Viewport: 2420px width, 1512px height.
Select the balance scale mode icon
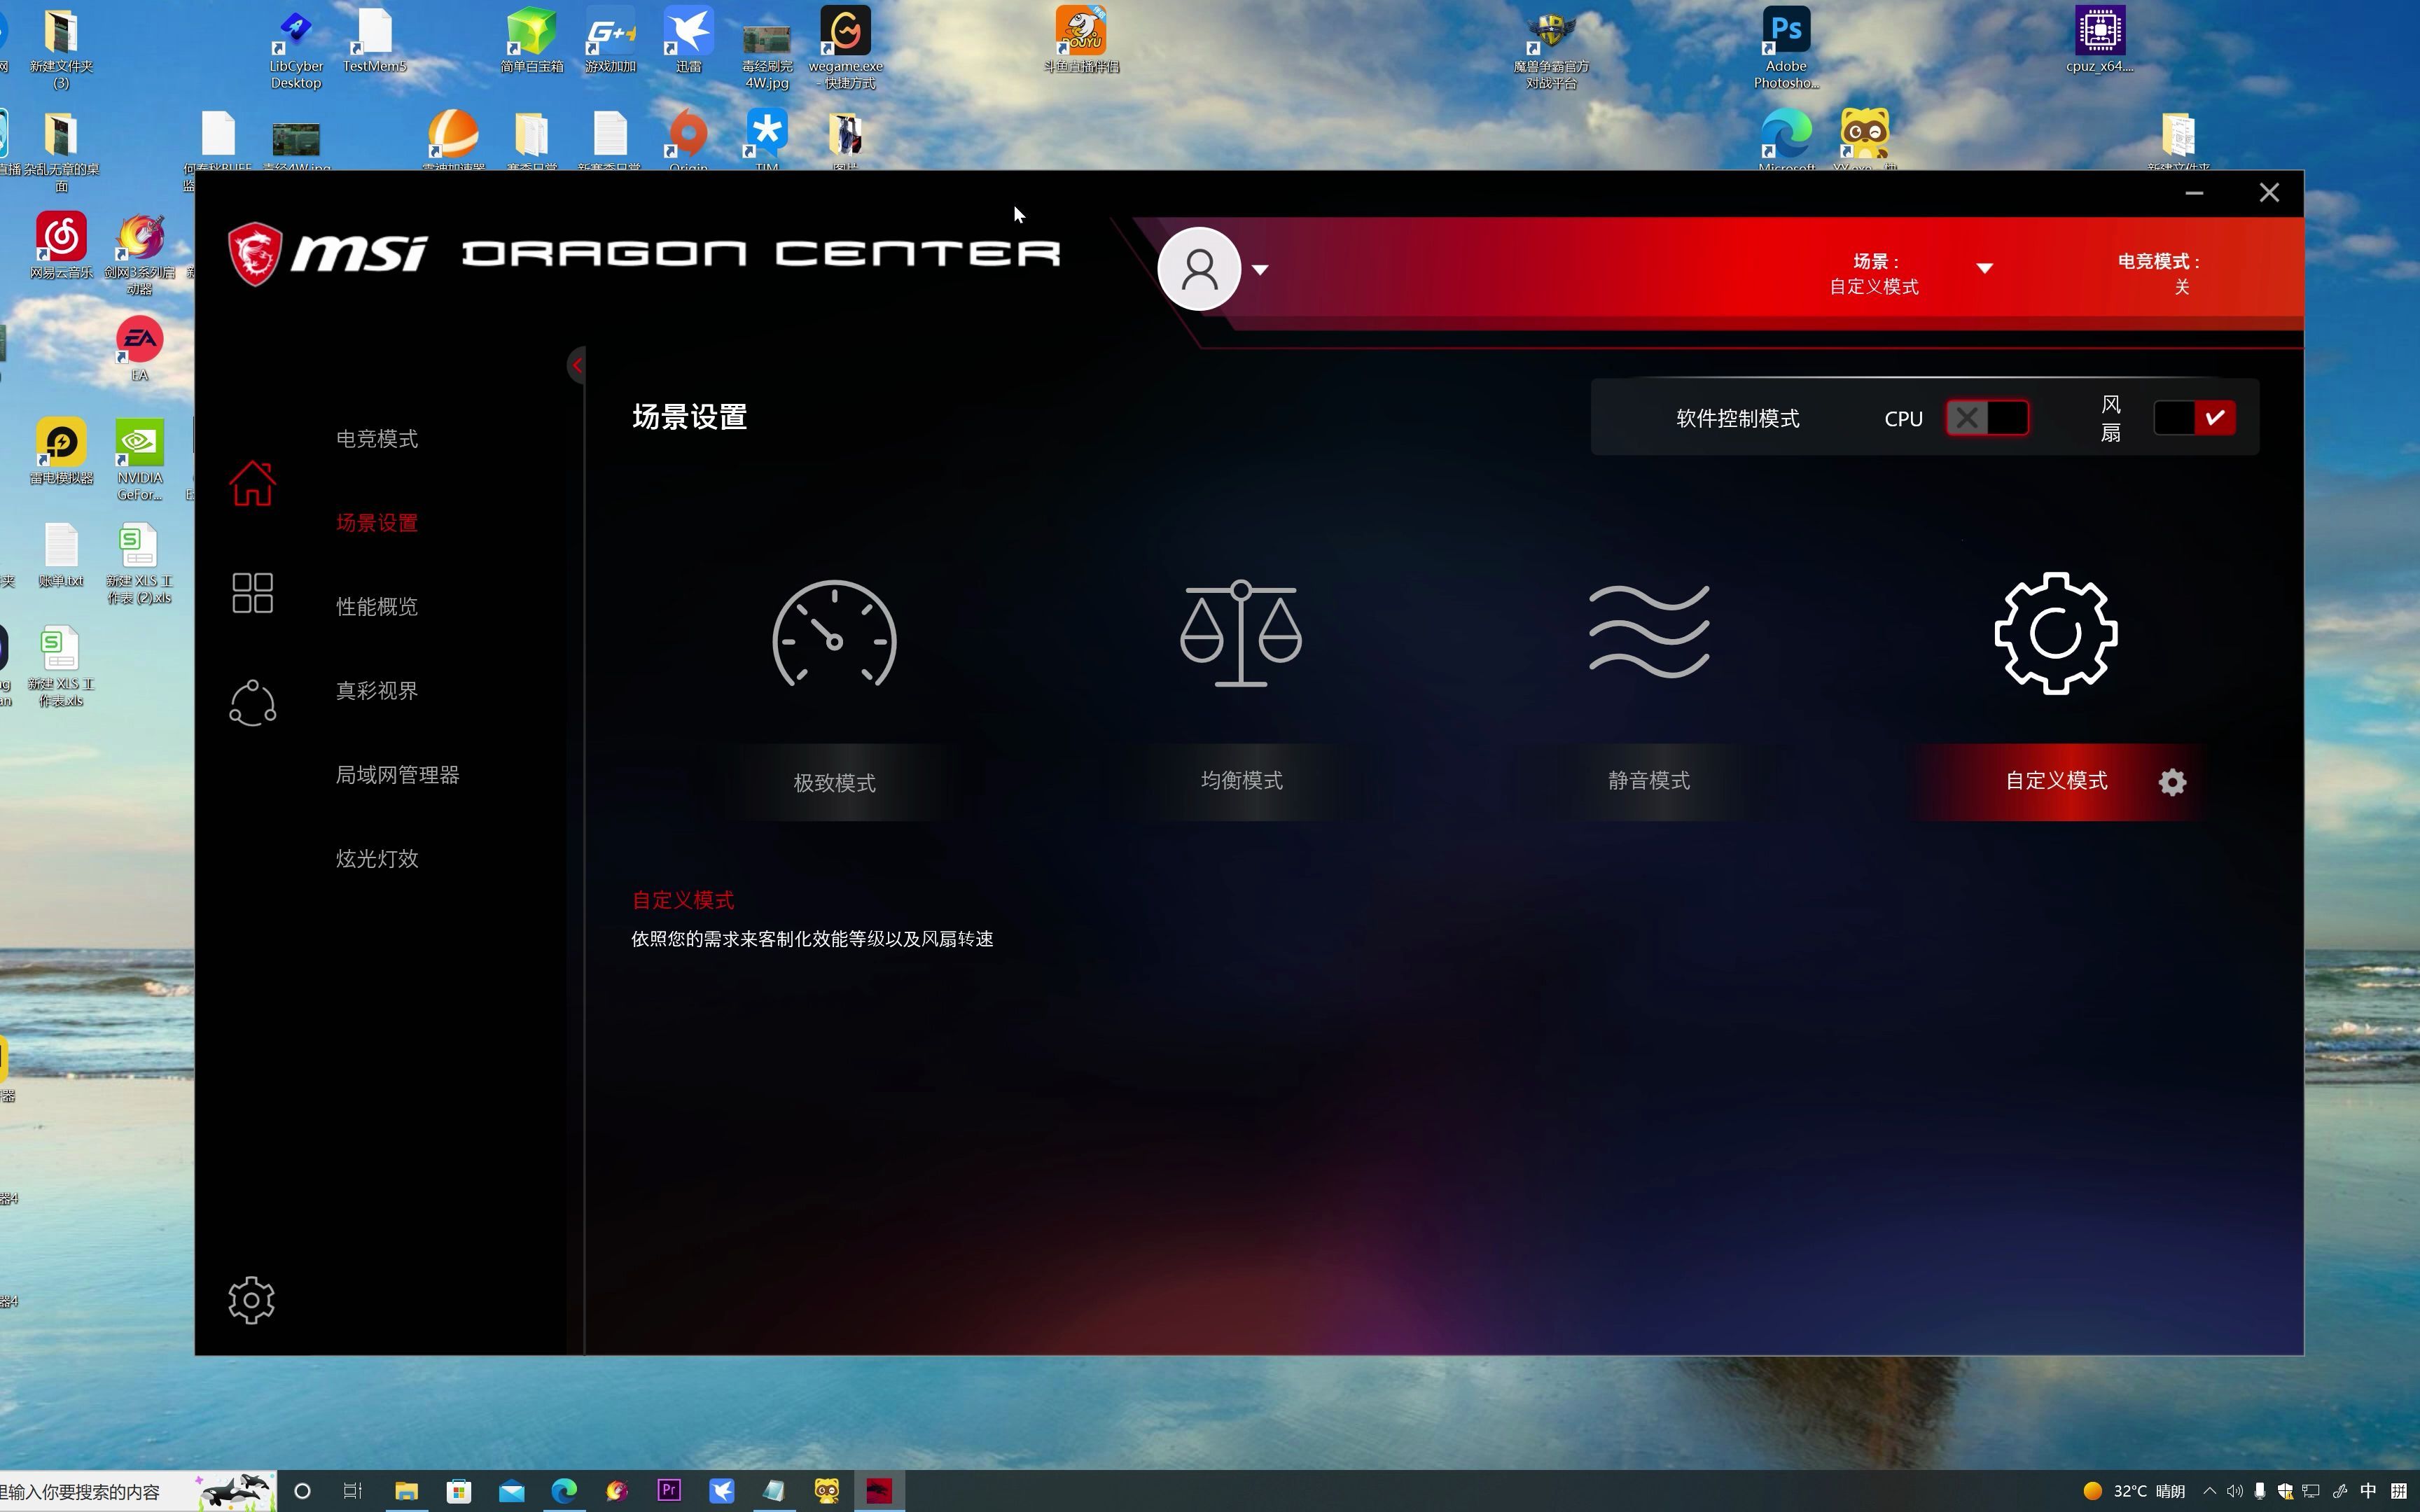pos(1240,634)
